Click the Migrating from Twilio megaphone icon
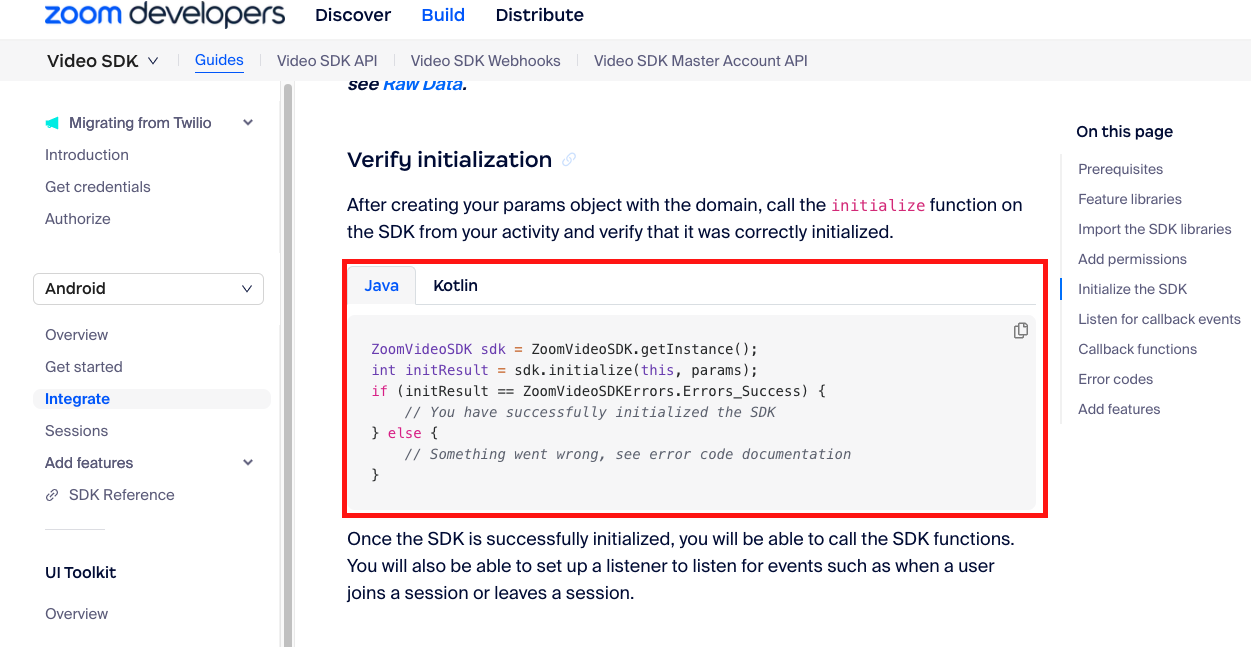 [52, 123]
